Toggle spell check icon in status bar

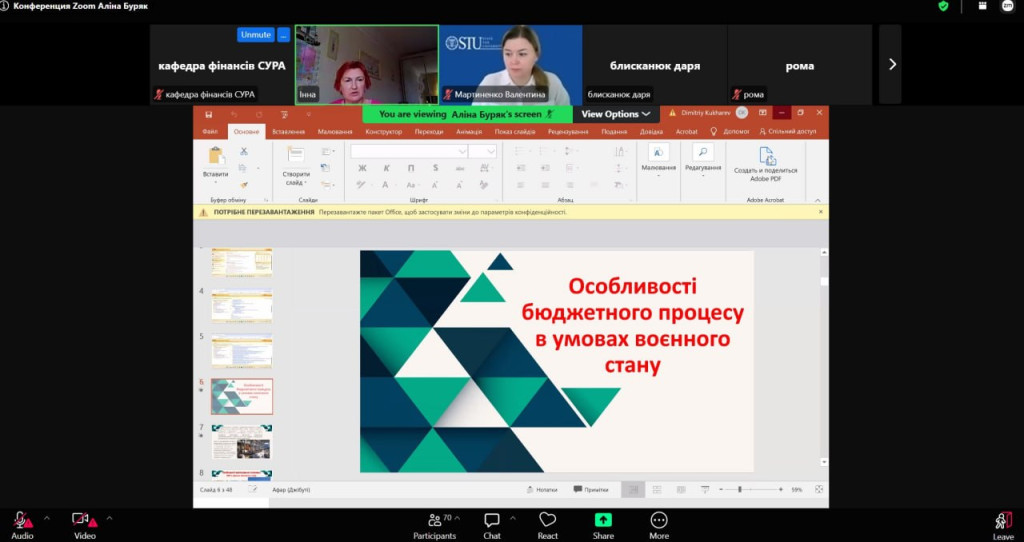coord(253,489)
